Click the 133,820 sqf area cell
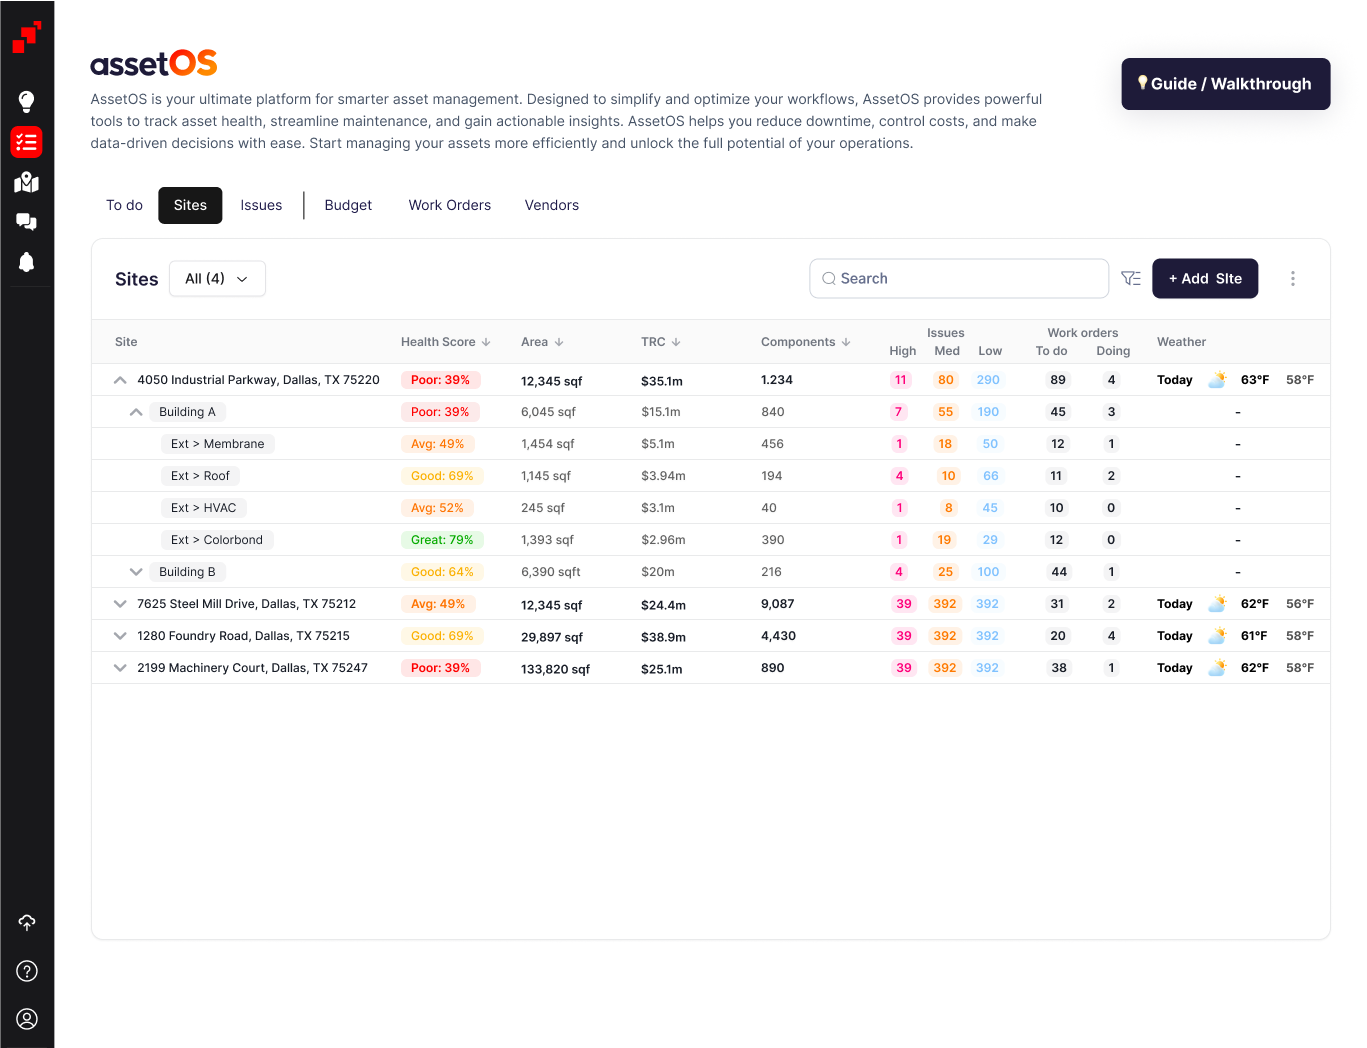Image resolution: width=1367 pixels, height=1048 pixels. click(555, 669)
